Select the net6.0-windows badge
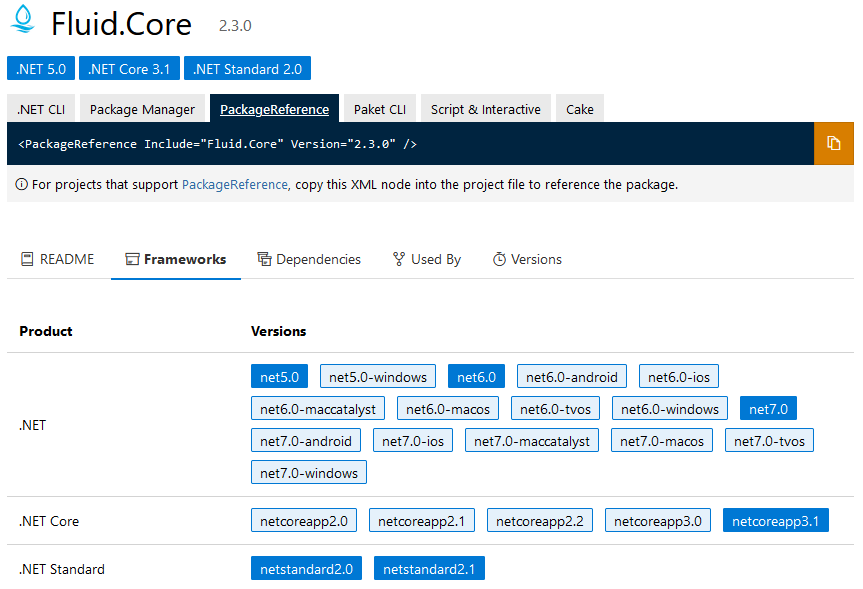This screenshot has height=589, width=863. pos(670,408)
